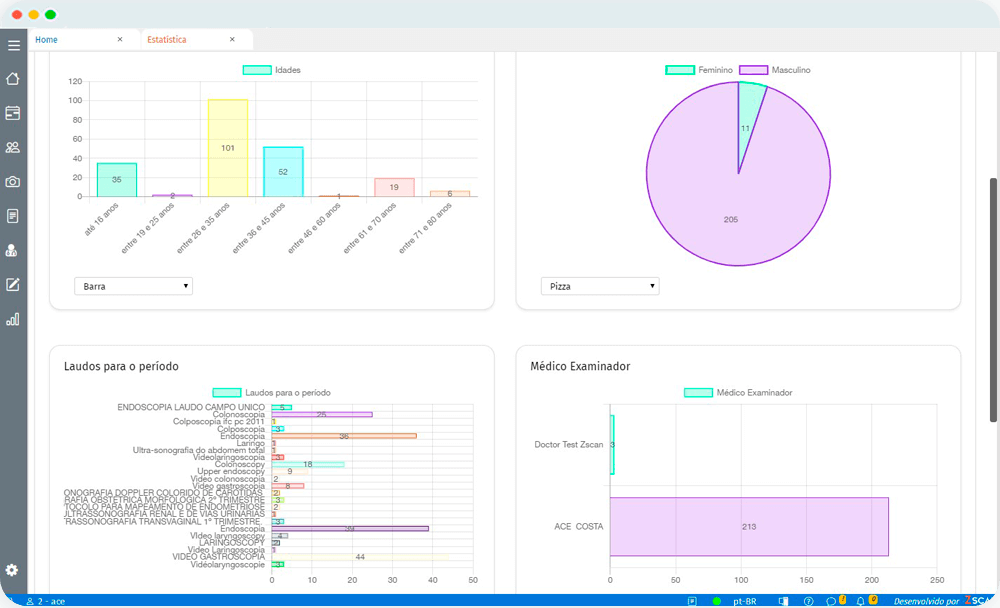Click the yellow bar labeled 101
The image size is (1000, 608).
(x=228, y=148)
